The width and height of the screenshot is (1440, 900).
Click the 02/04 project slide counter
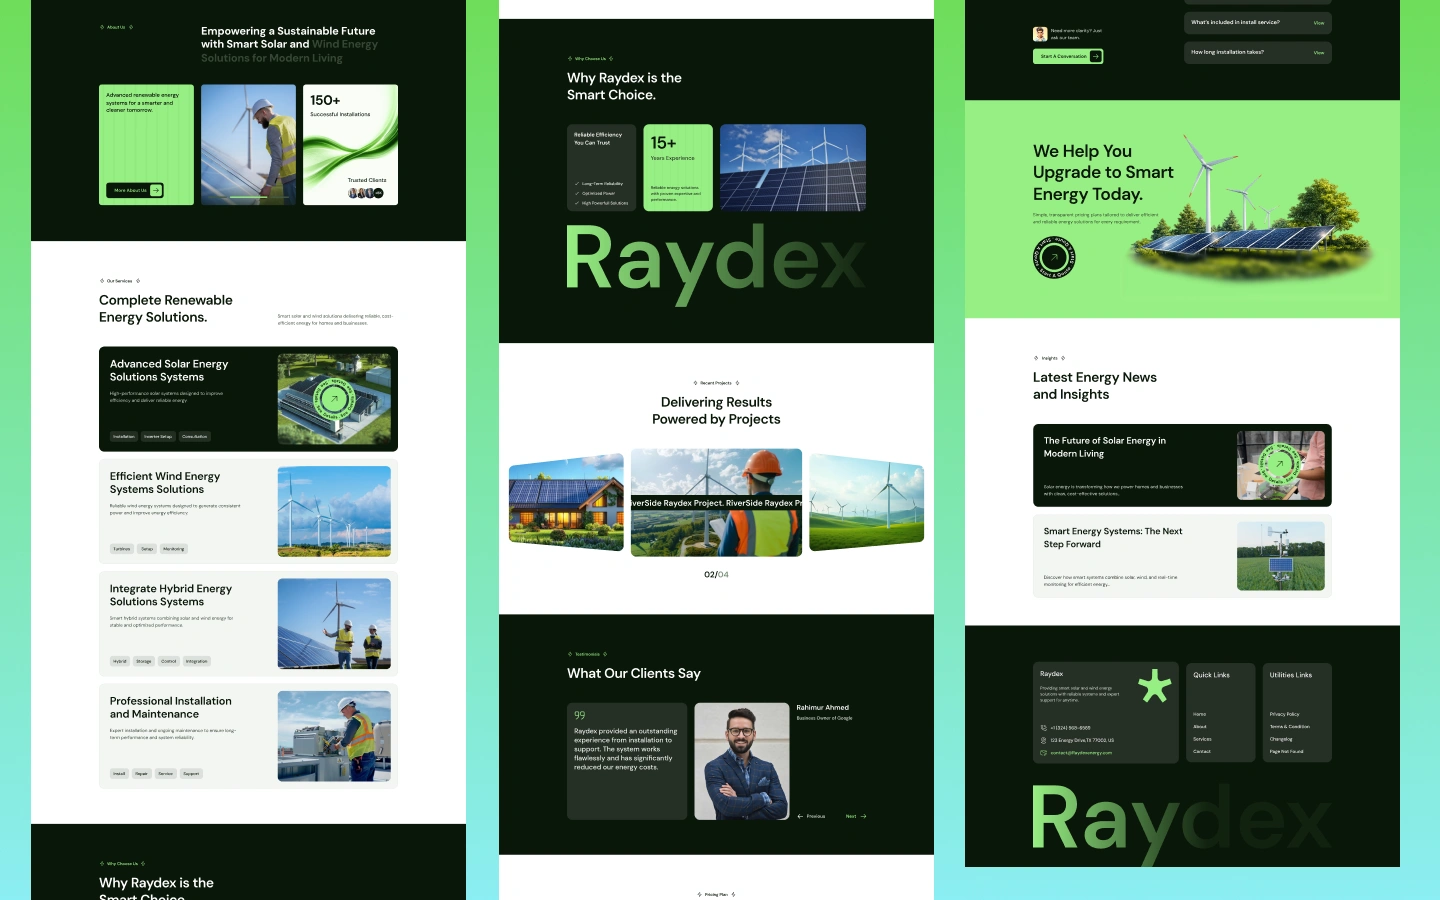pos(716,575)
